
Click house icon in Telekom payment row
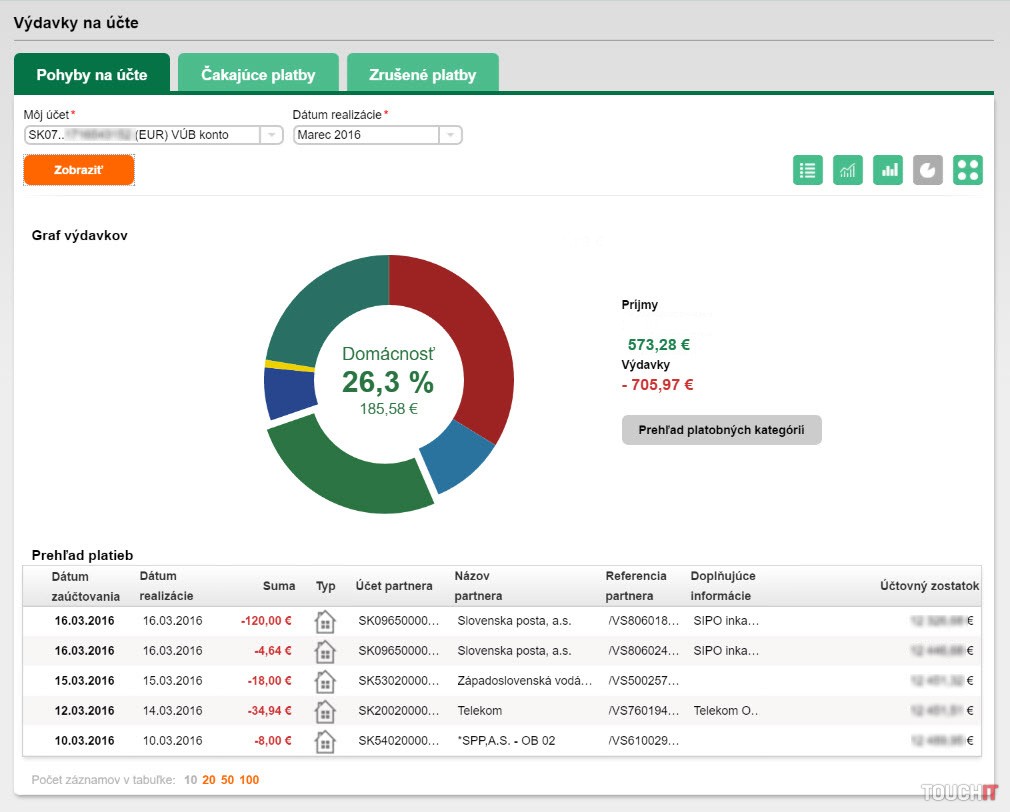[325, 711]
